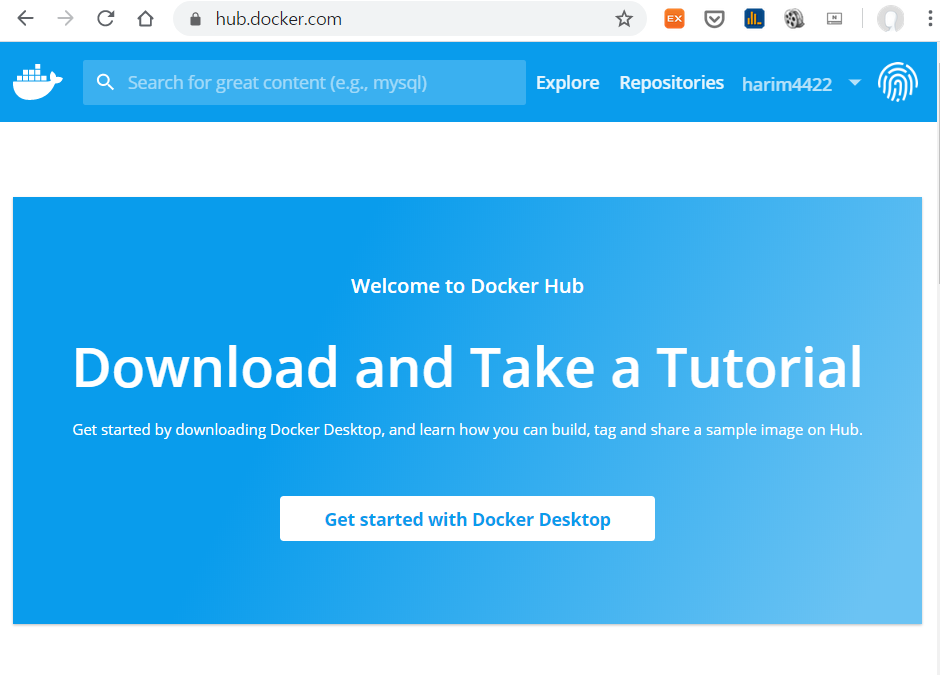The image size is (940, 675).
Task: Reload the page with the refresh icon
Action: (106, 19)
